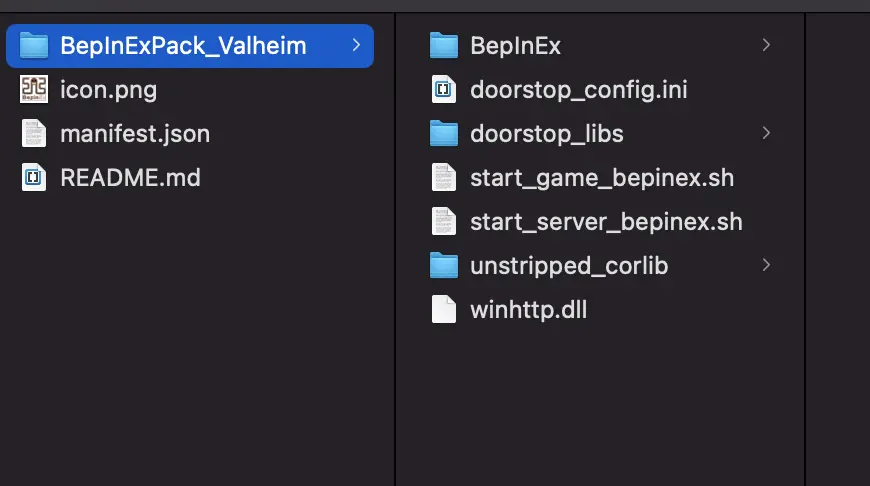Select the README.md file icon
The height and width of the screenshot is (486, 870).
click(x=34, y=178)
